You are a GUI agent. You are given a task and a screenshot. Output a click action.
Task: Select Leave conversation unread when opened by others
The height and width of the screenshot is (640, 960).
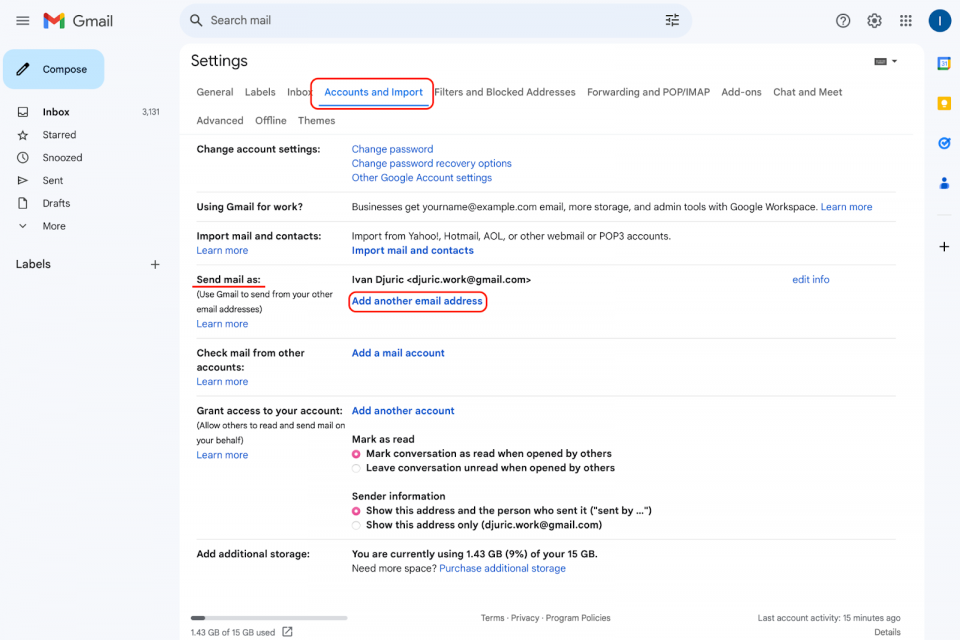(x=355, y=467)
